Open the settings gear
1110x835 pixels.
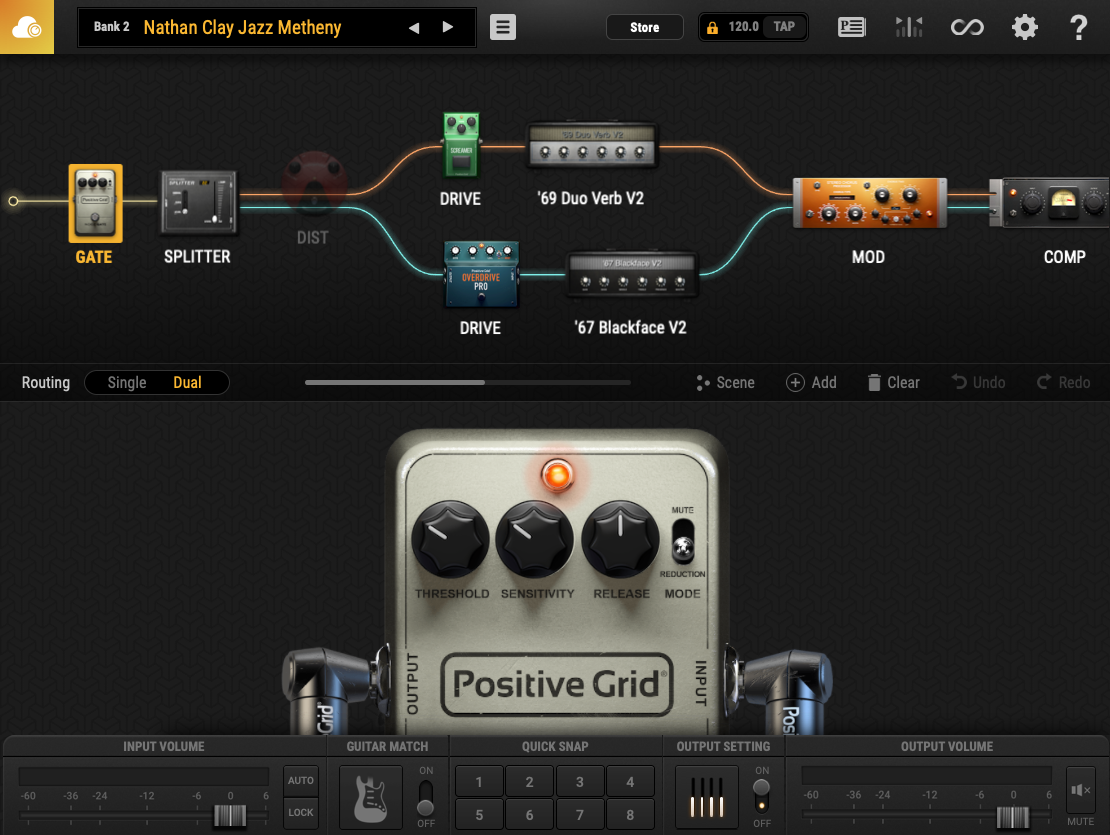point(1024,27)
